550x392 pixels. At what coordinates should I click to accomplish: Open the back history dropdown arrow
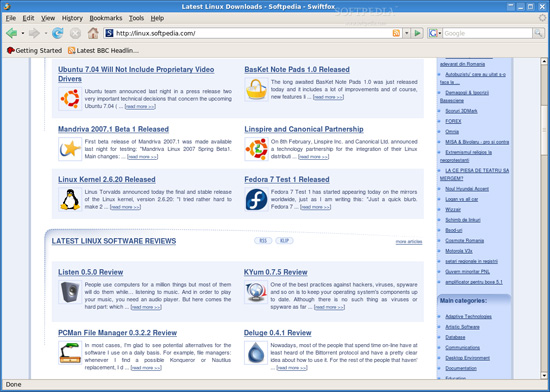(x=23, y=33)
